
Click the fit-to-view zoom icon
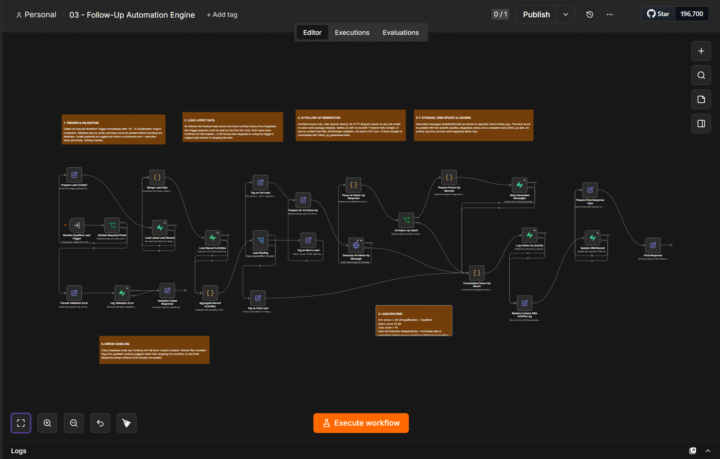21,423
